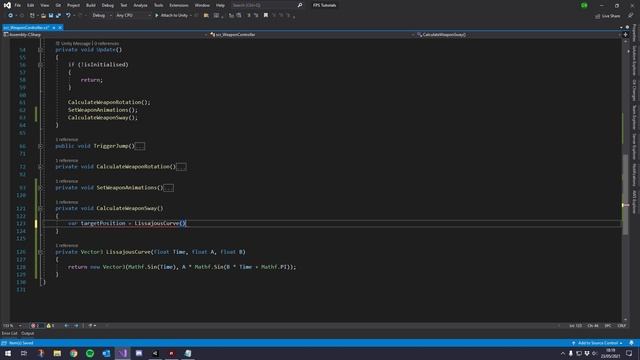640x360 pixels.
Task: Click the Find in Files toolbar icon
Action: [x=206, y=16]
